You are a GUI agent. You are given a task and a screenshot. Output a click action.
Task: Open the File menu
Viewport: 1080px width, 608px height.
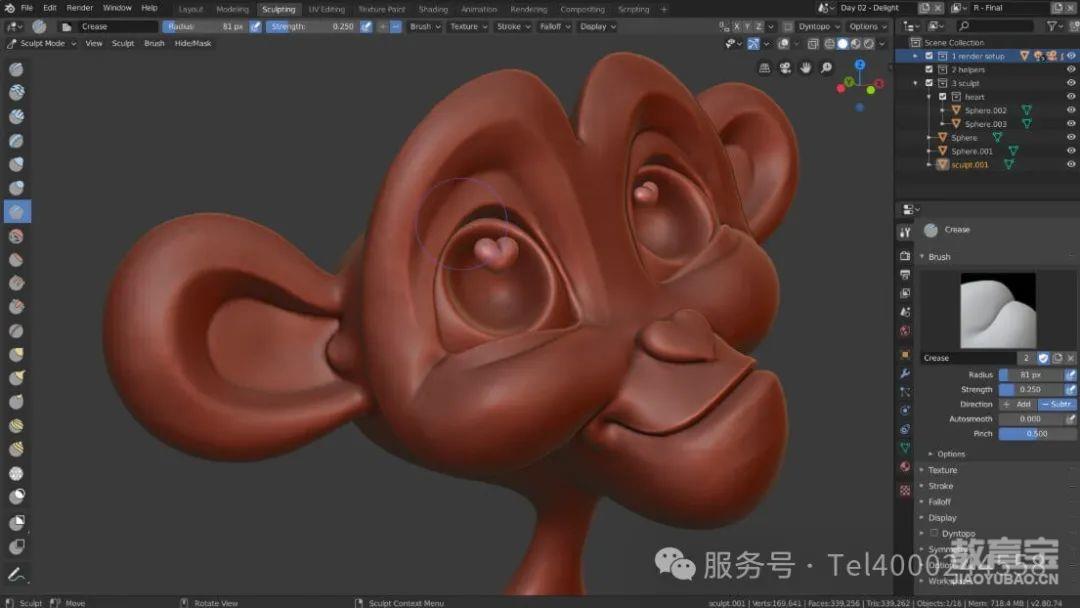(27, 8)
